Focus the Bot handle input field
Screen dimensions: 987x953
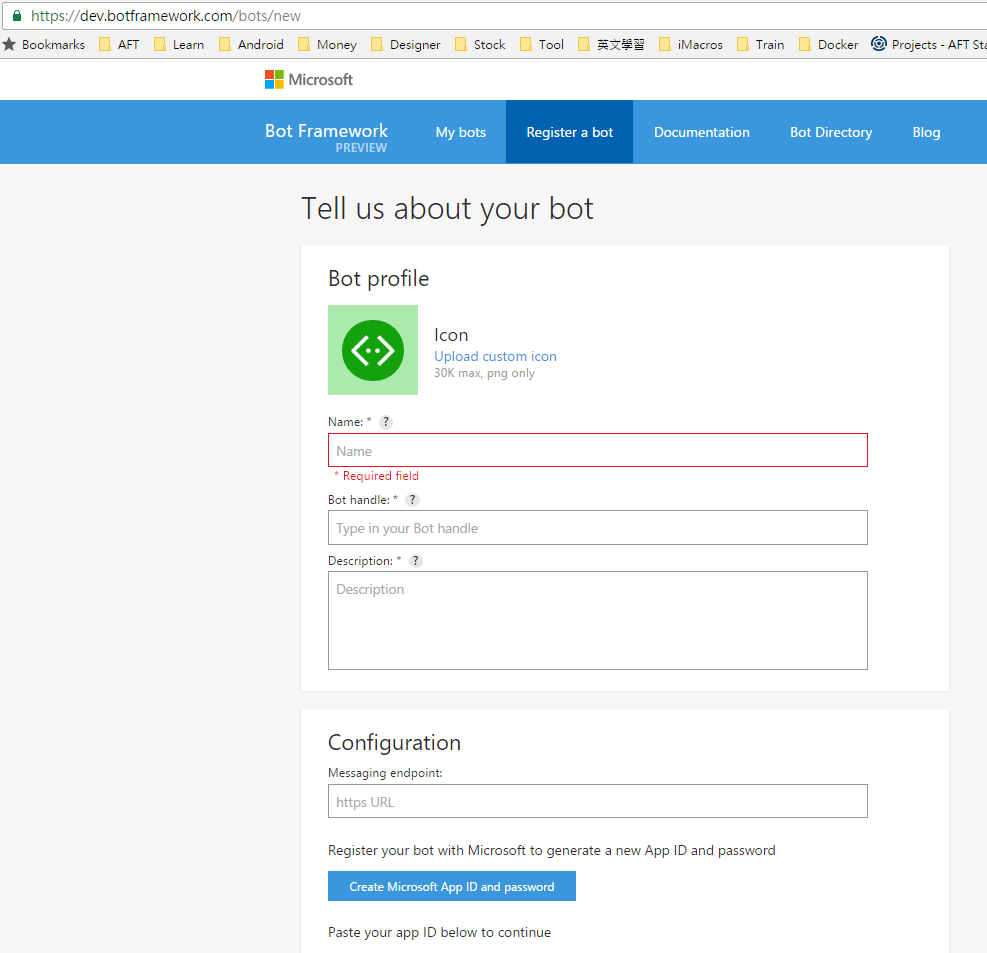[598, 527]
